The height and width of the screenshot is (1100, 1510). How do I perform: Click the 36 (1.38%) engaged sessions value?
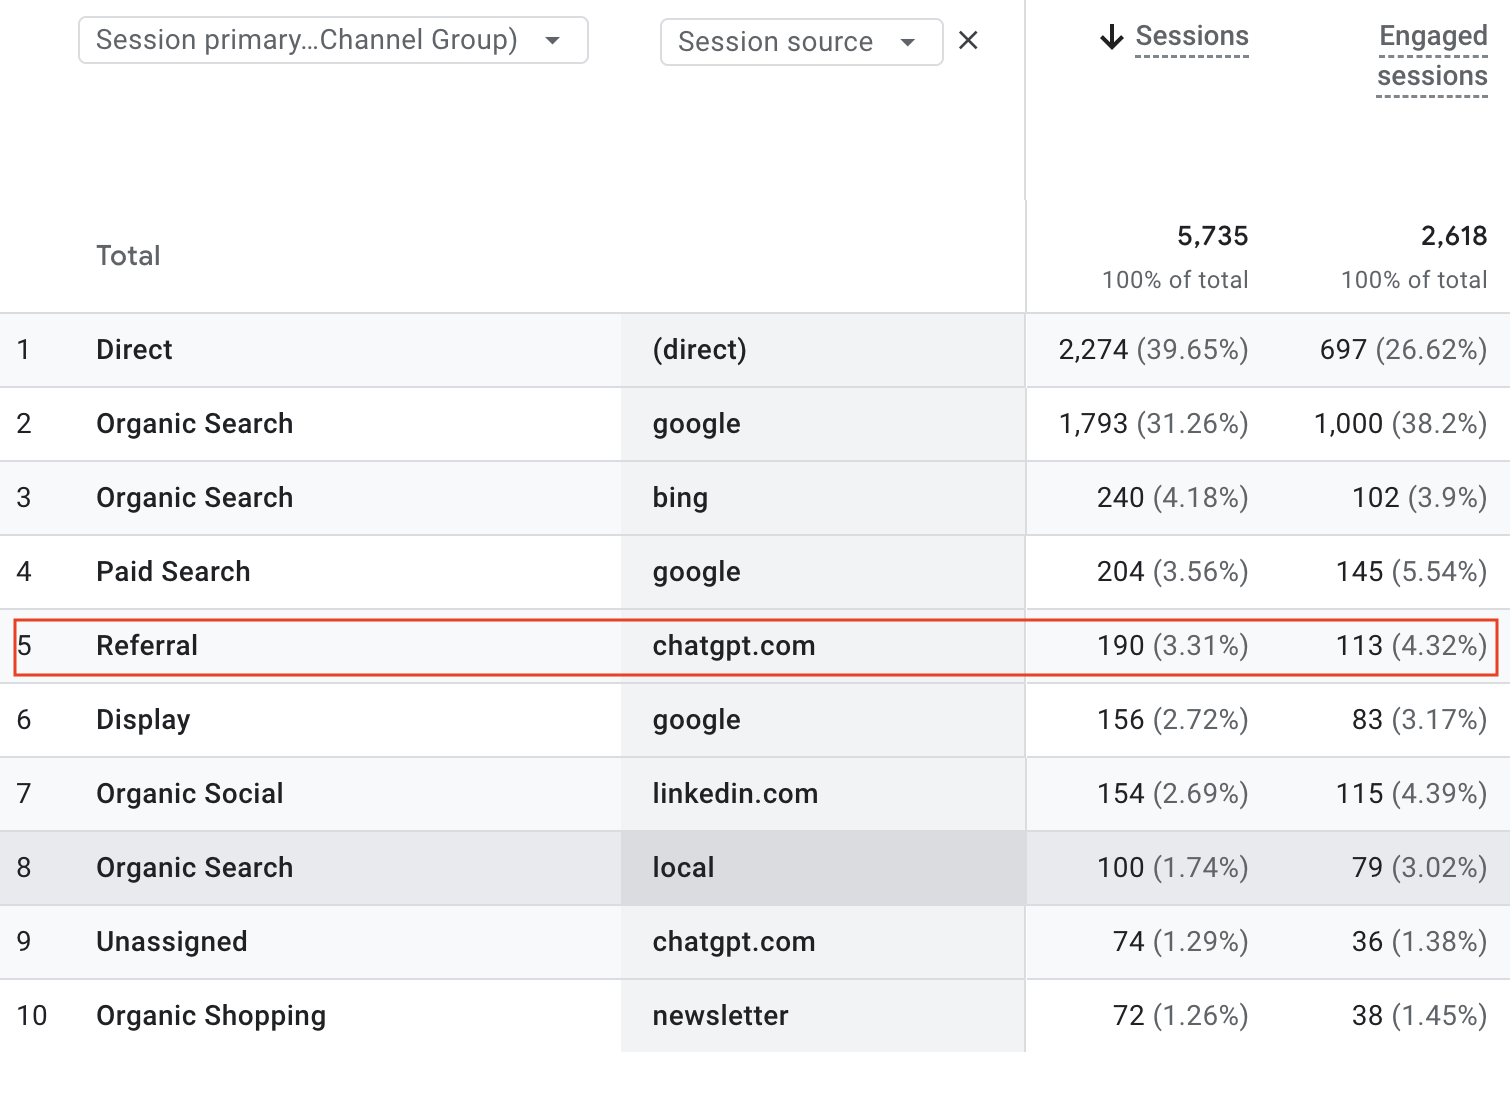(x=1420, y=942)
